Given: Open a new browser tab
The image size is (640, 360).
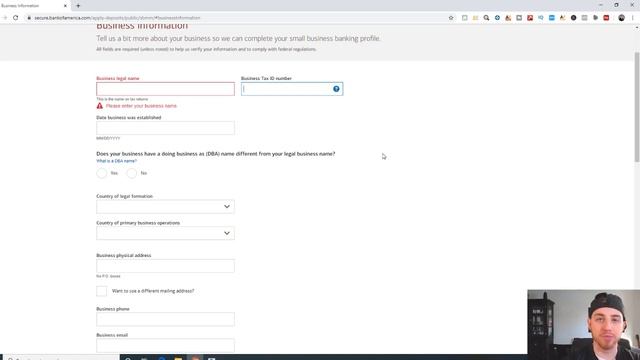Looking at the screenshot, I should (x=78, y=6).
